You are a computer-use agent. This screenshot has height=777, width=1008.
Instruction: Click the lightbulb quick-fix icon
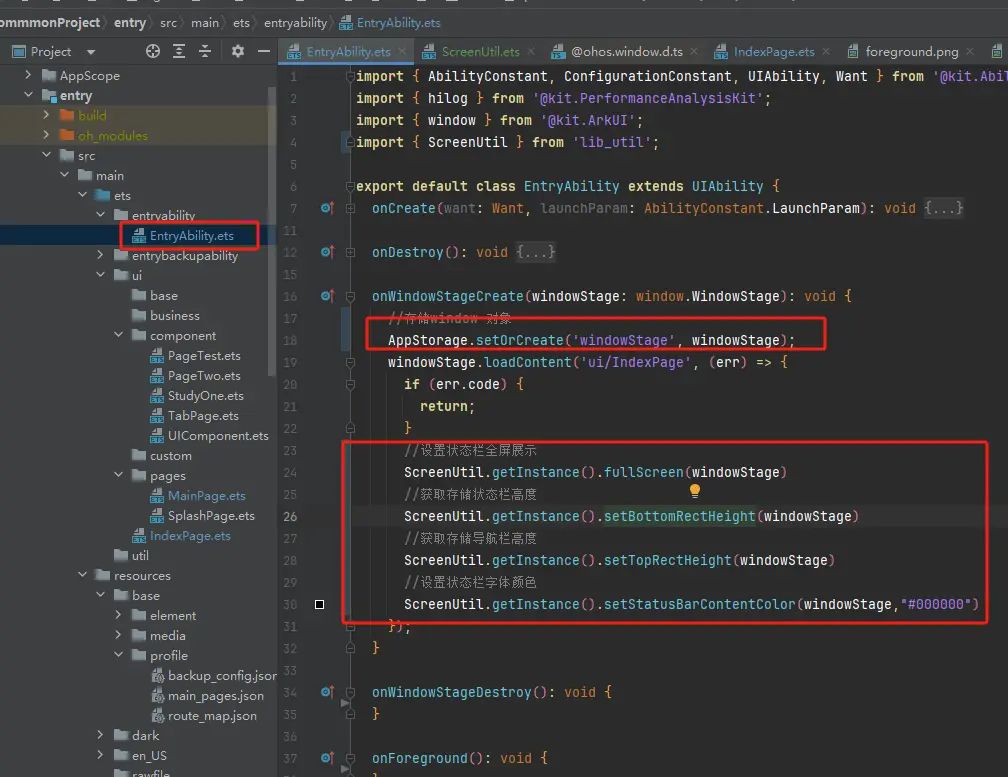pos(695,491)
